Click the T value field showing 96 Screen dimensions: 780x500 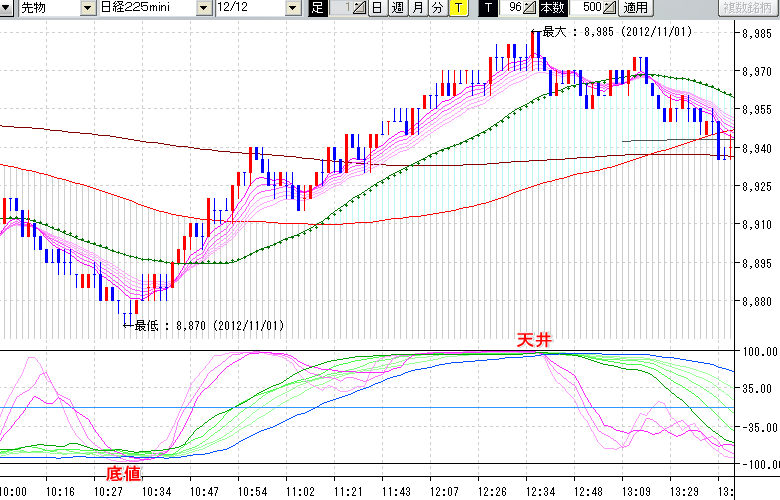point(511,8)
